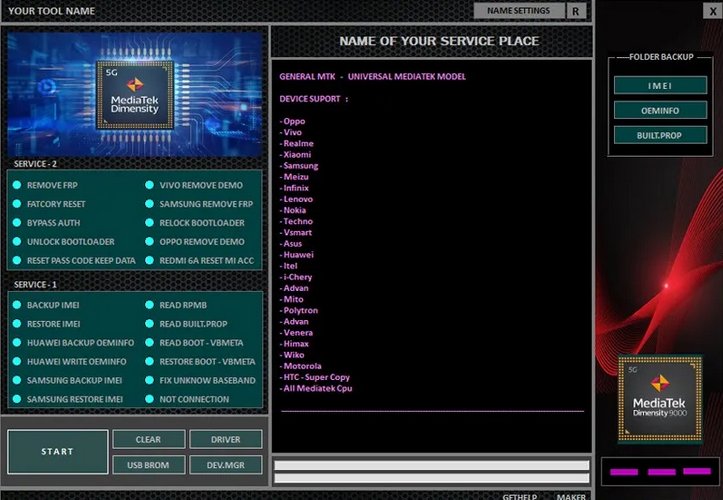The width and height of the screenshot is (723, 500).
Task: Click the Polytron entry in log
Action: coord(298,310)
